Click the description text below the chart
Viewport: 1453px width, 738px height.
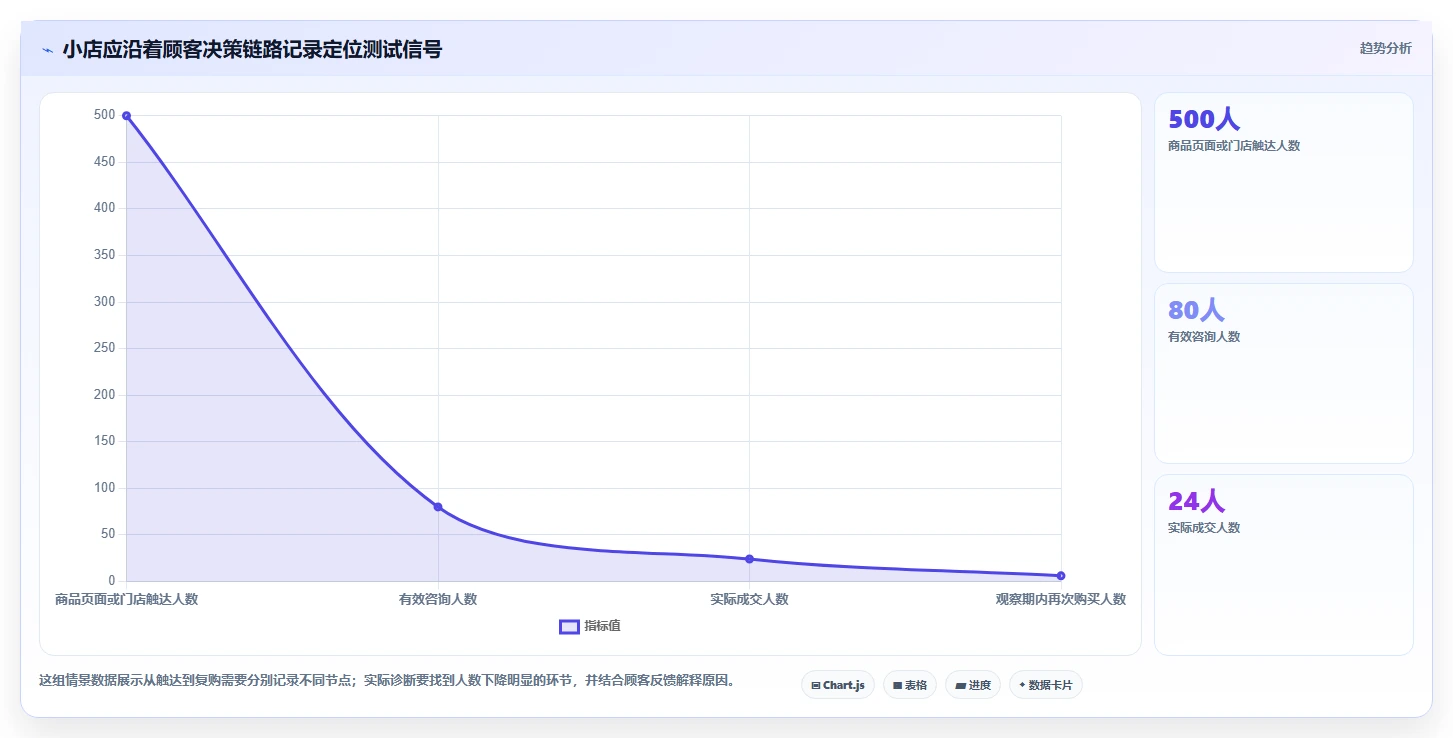point(388,681)
